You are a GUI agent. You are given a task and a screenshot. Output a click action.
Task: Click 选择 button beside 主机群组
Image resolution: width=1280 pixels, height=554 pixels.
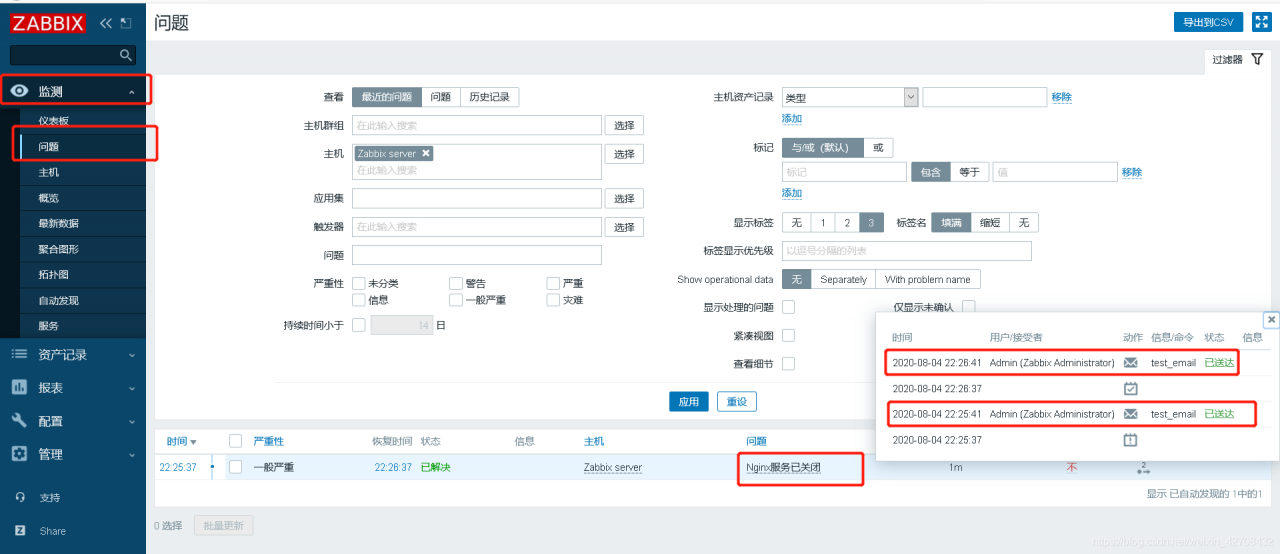(x=624, y=125)
